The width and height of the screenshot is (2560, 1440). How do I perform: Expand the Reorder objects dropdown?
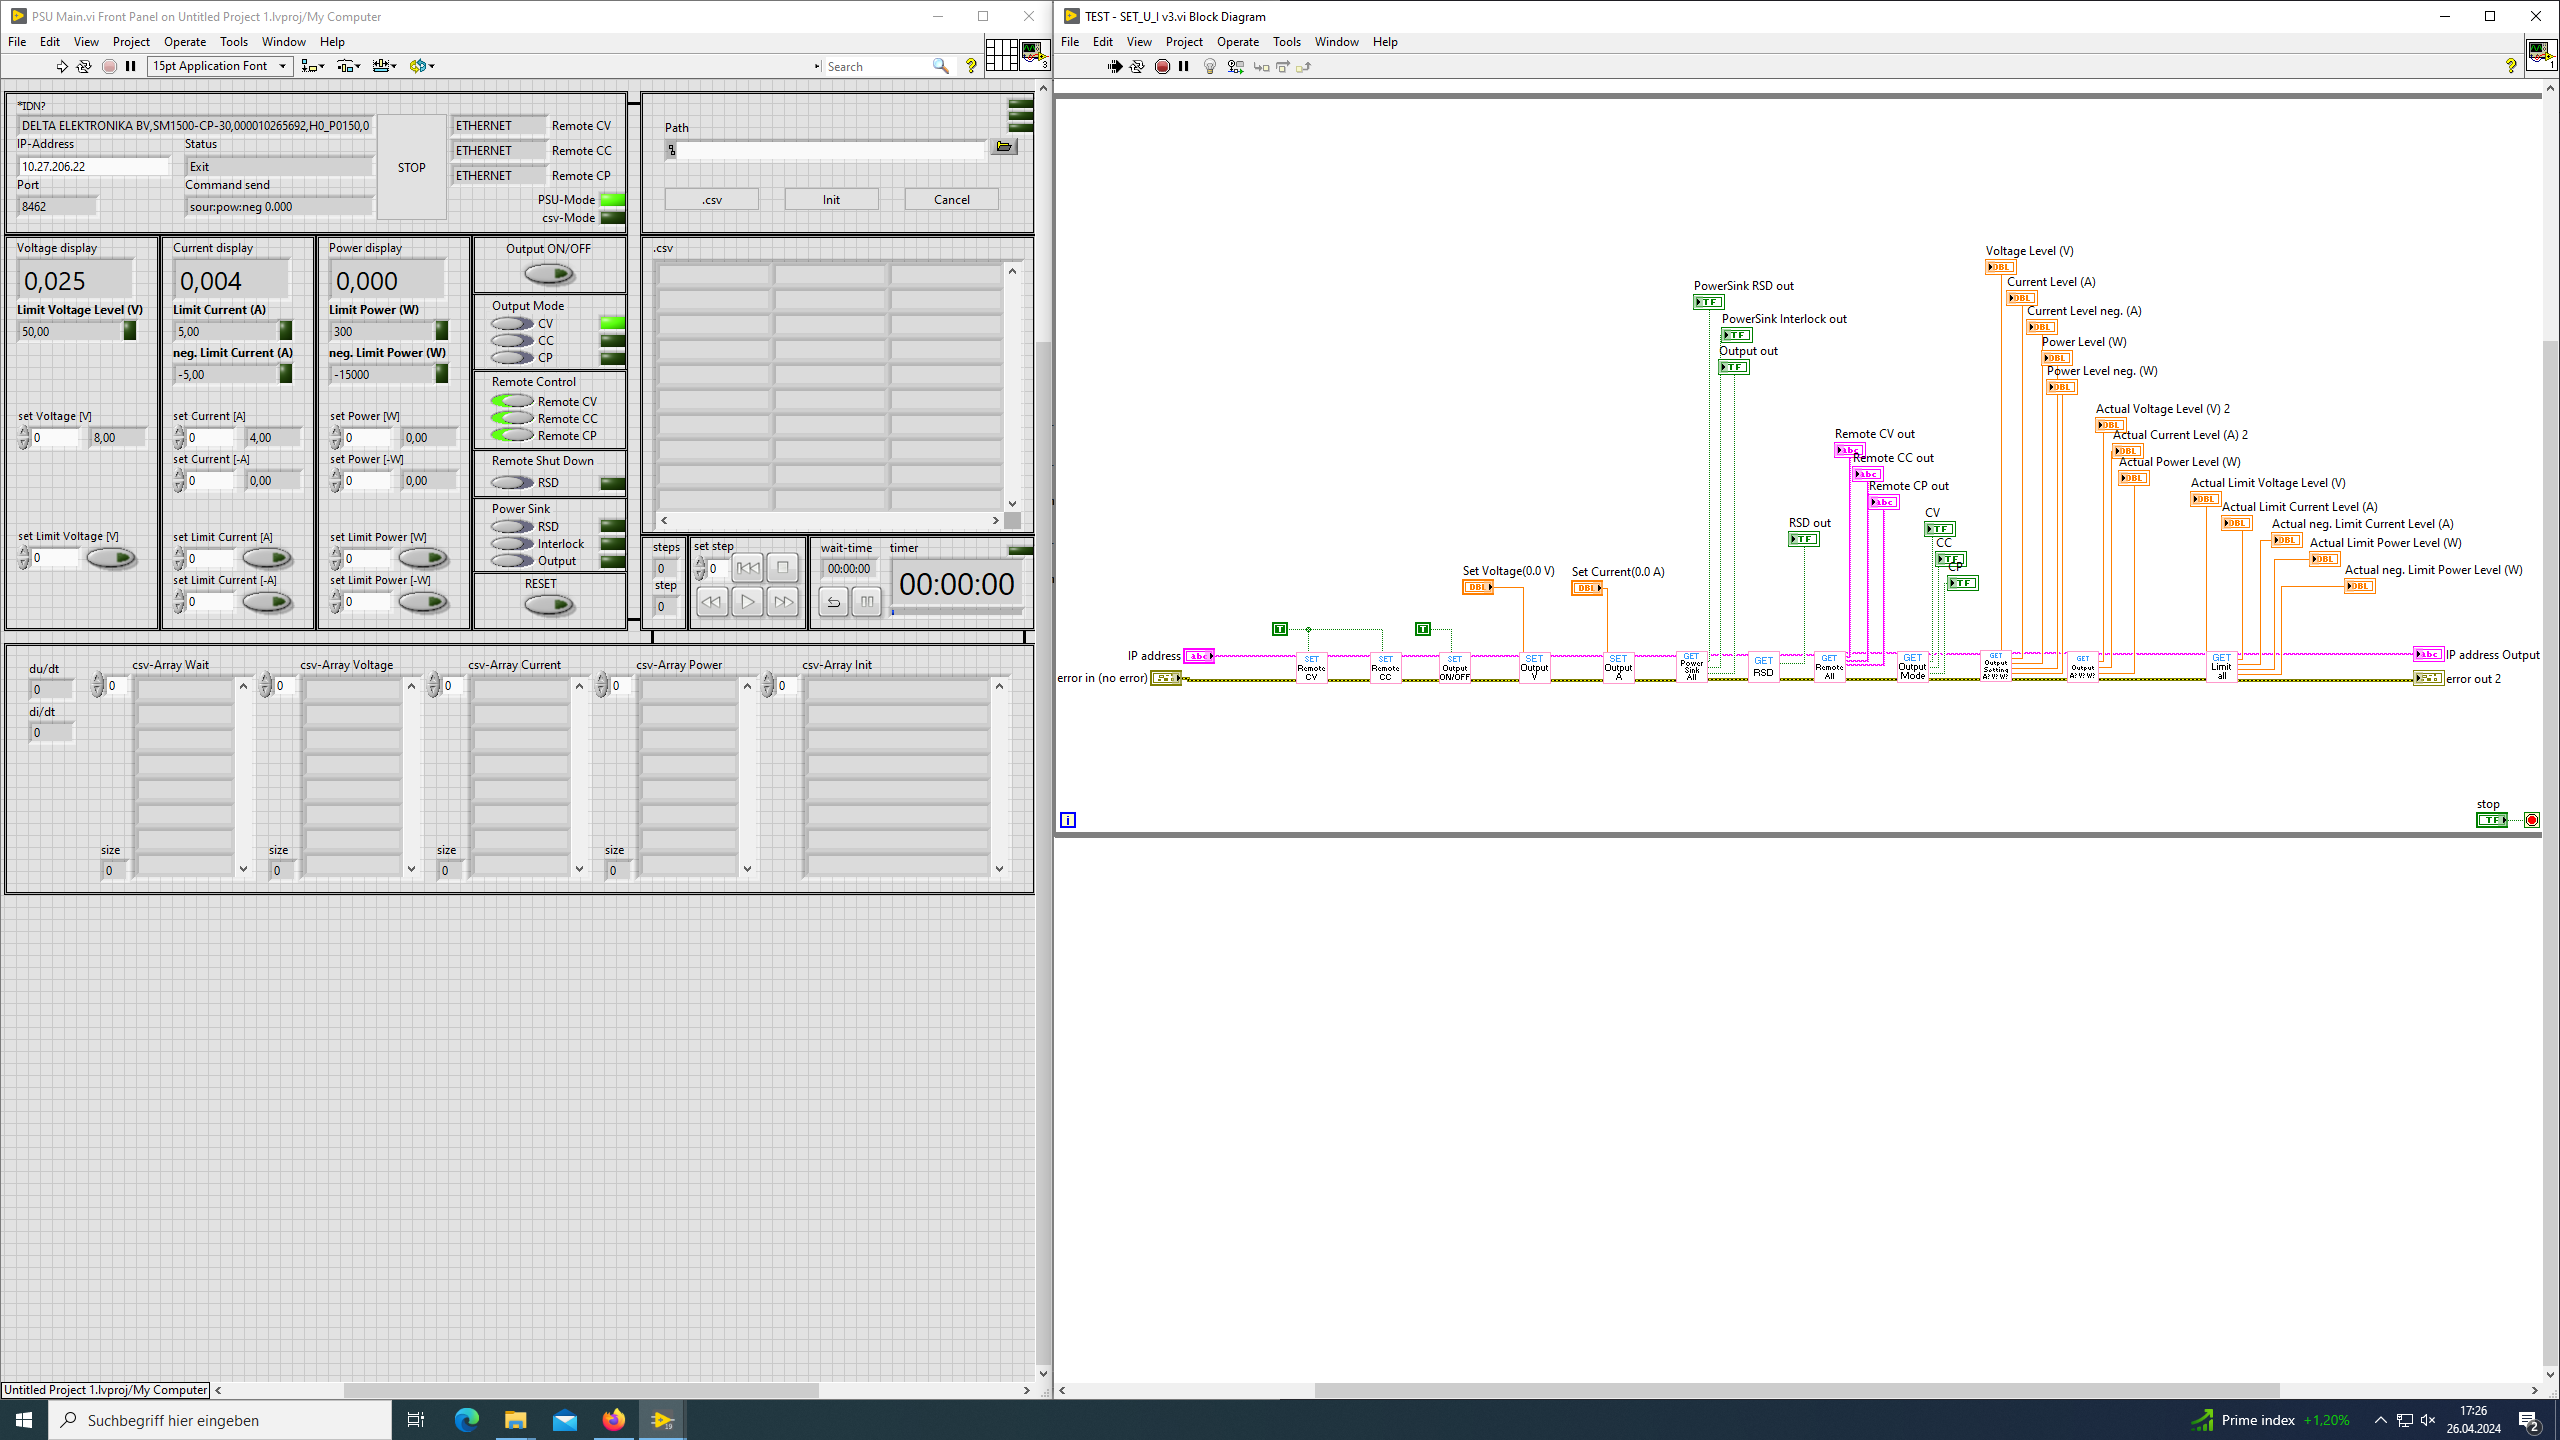pos(422,66)
